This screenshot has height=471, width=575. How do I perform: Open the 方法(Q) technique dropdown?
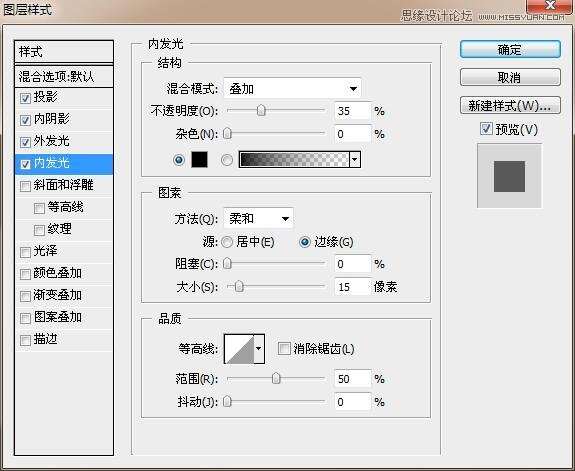pyautogui.click(x=258, y=219)
